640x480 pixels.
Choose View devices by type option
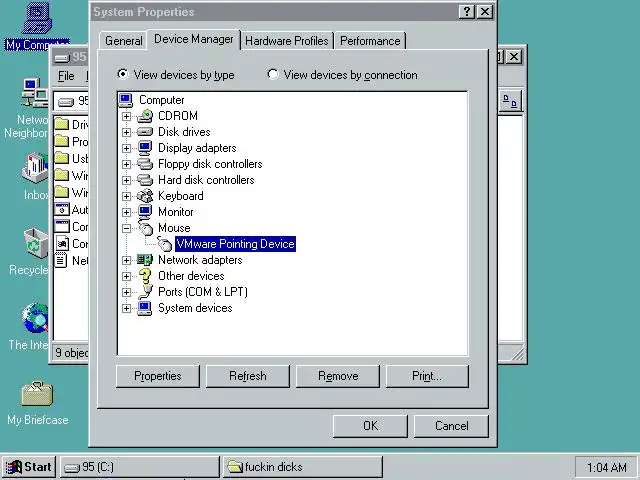176,75
